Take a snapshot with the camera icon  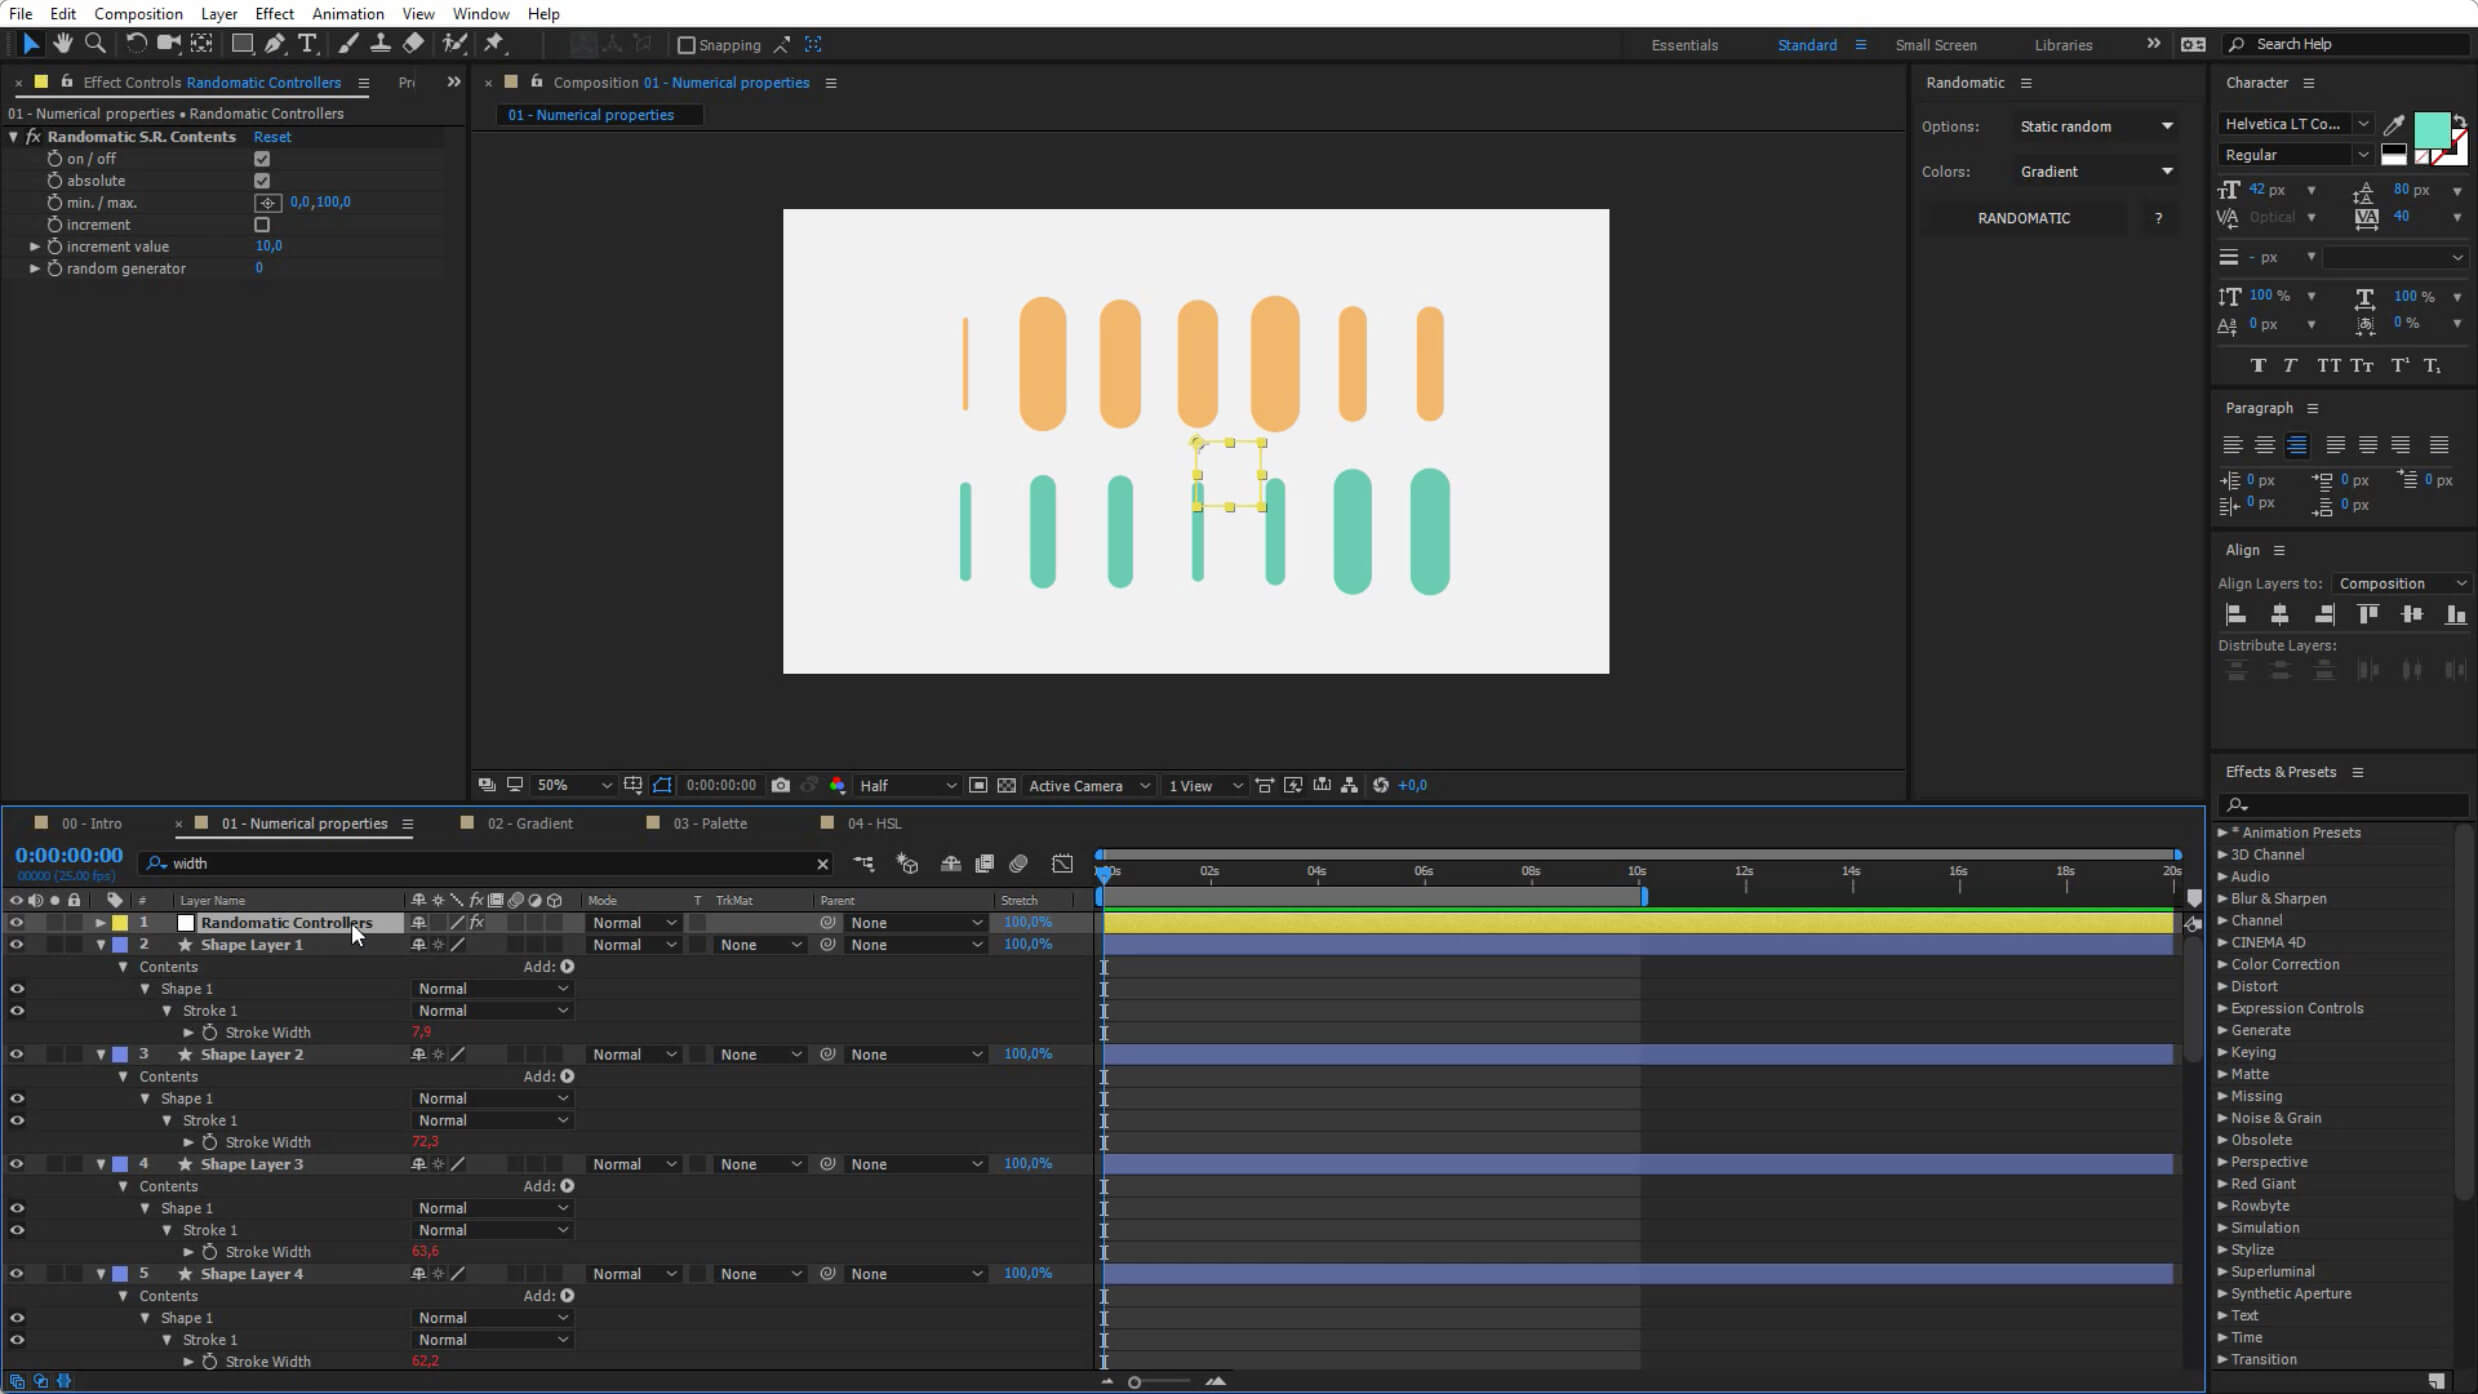pyautogui.click(x=780, y=786)
